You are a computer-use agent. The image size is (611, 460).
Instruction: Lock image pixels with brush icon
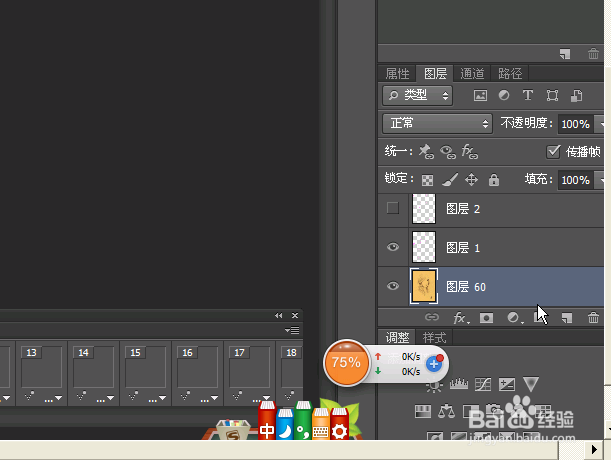450,180
